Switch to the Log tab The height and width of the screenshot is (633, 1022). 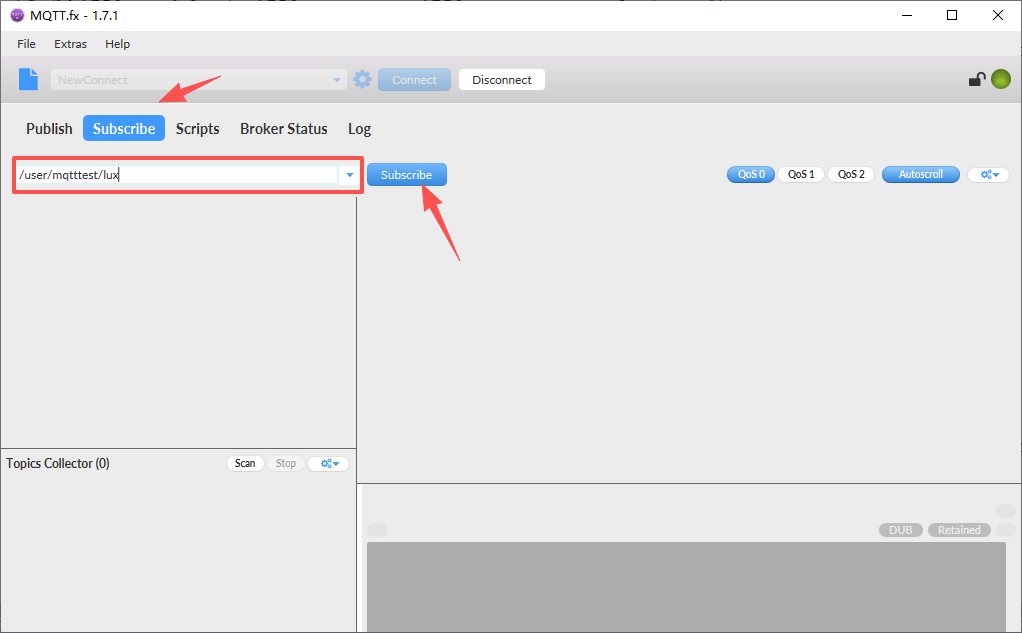pyautogui.click(x=359, y=128)
